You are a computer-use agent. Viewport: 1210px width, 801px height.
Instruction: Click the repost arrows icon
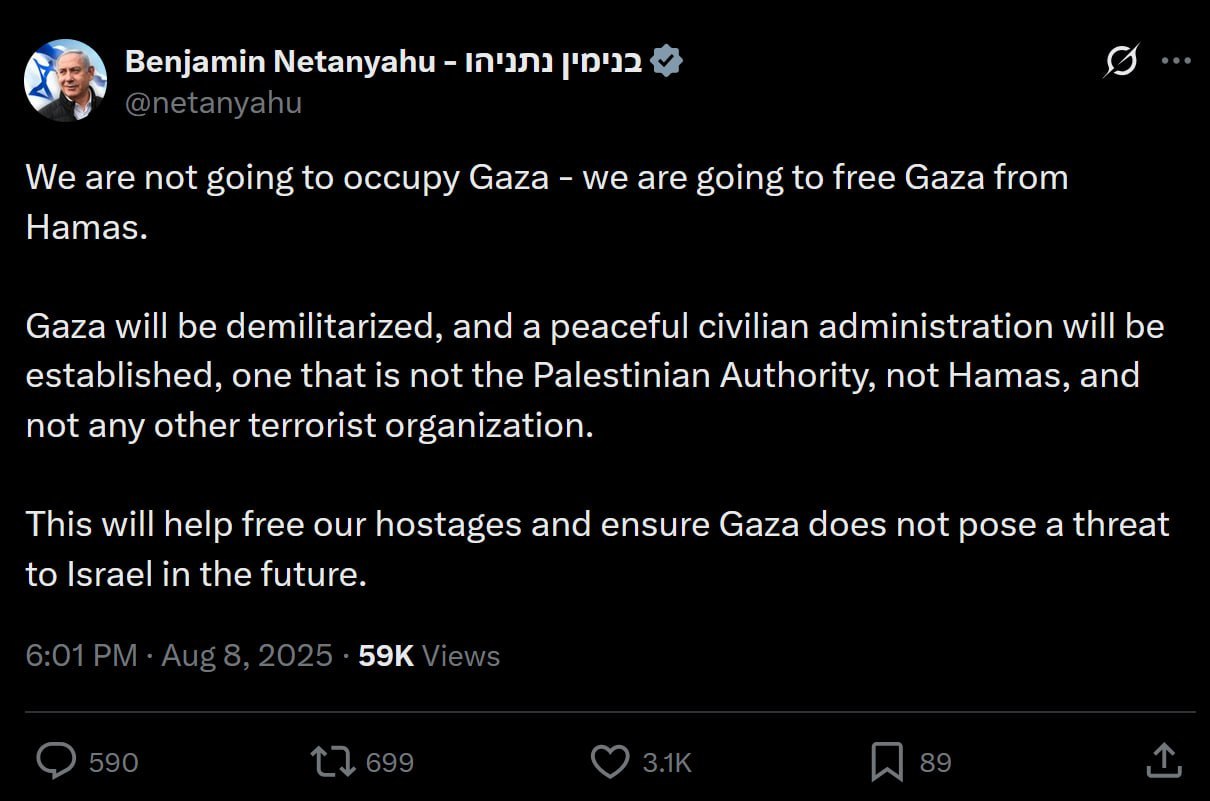332,762
